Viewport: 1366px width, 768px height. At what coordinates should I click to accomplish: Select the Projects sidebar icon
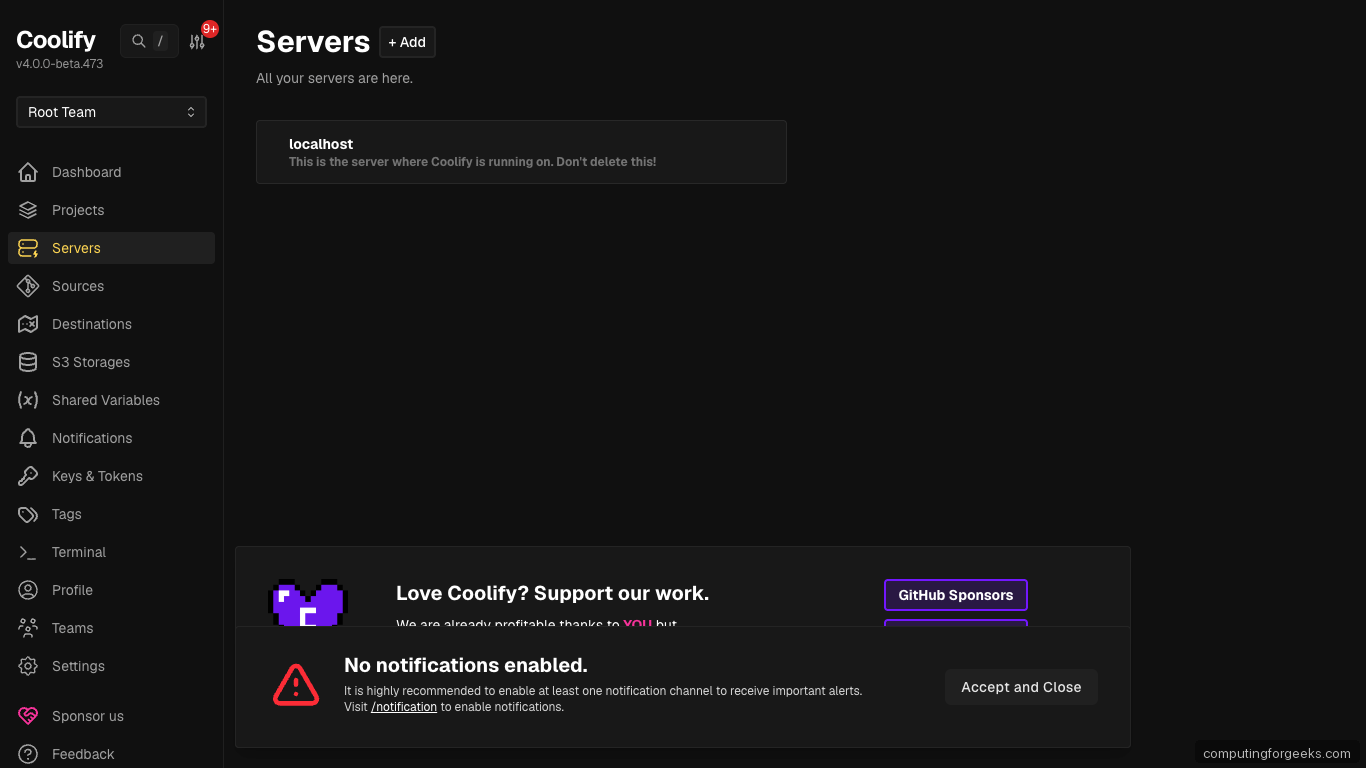tap(29, 210)
